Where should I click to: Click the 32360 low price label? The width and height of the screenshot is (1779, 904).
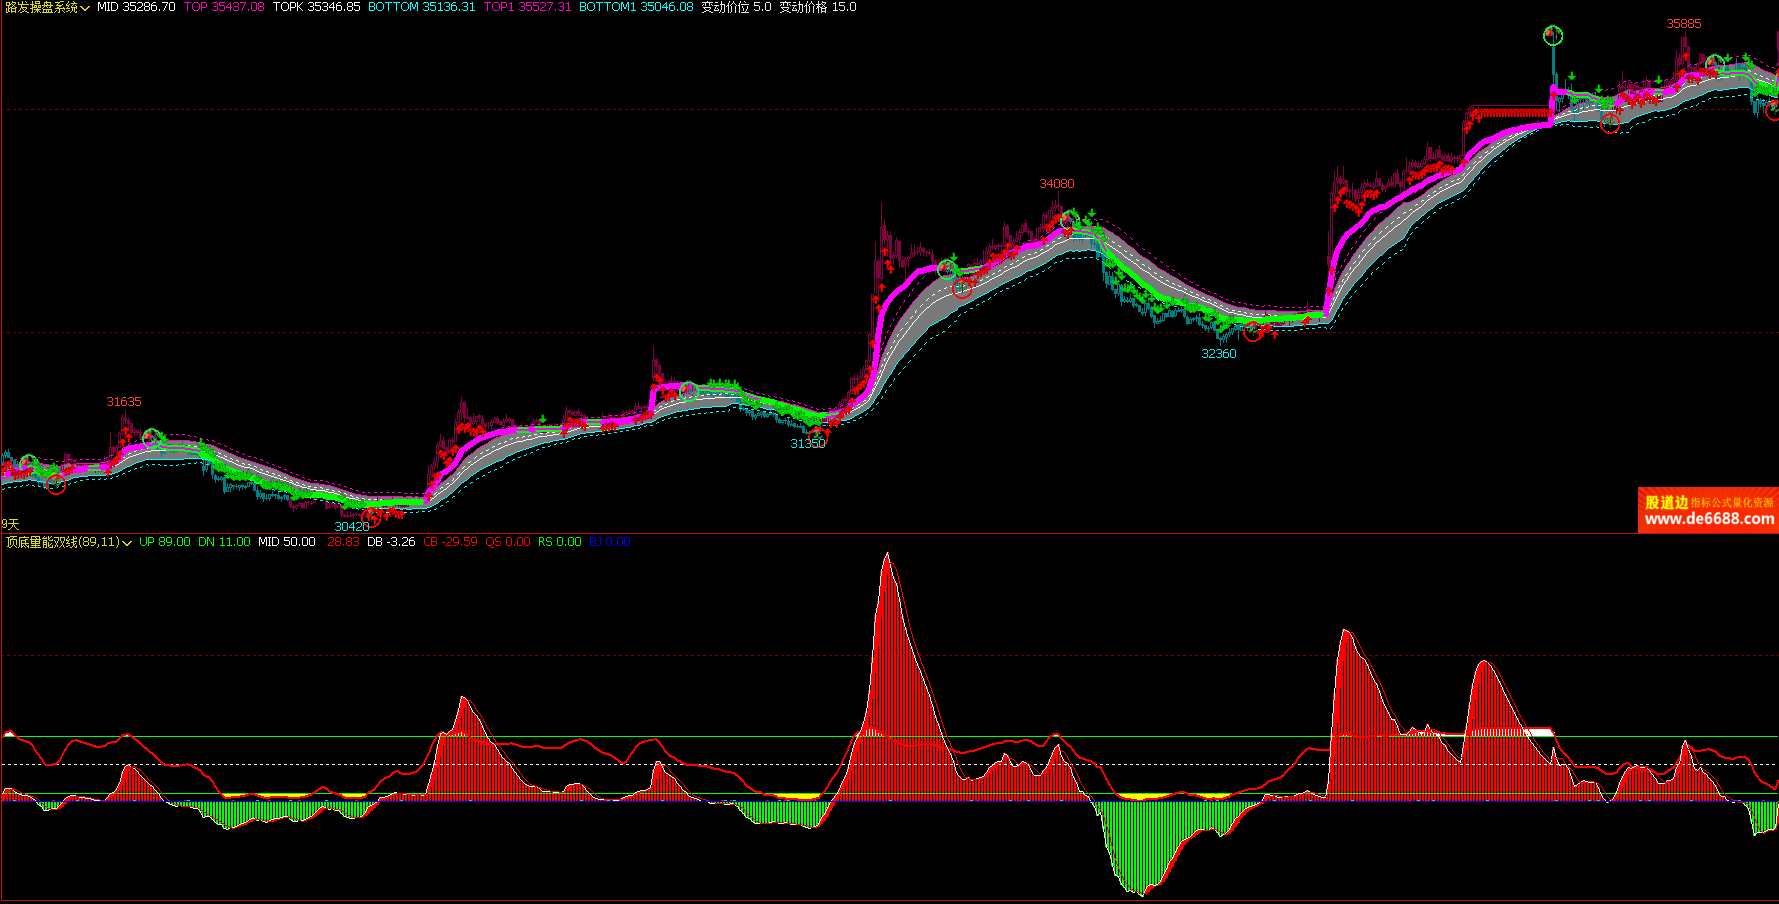(x=1218, y=354)
